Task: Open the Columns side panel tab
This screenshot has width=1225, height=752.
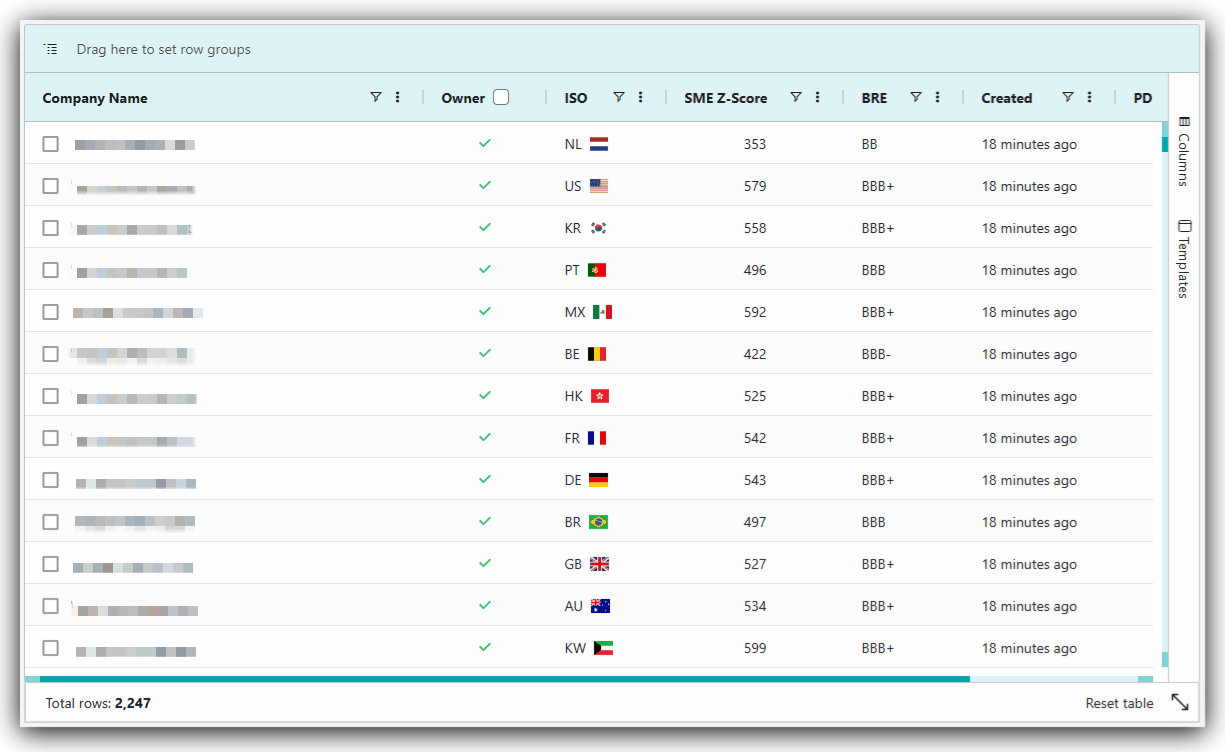Action: click(x=1184, y=151)
